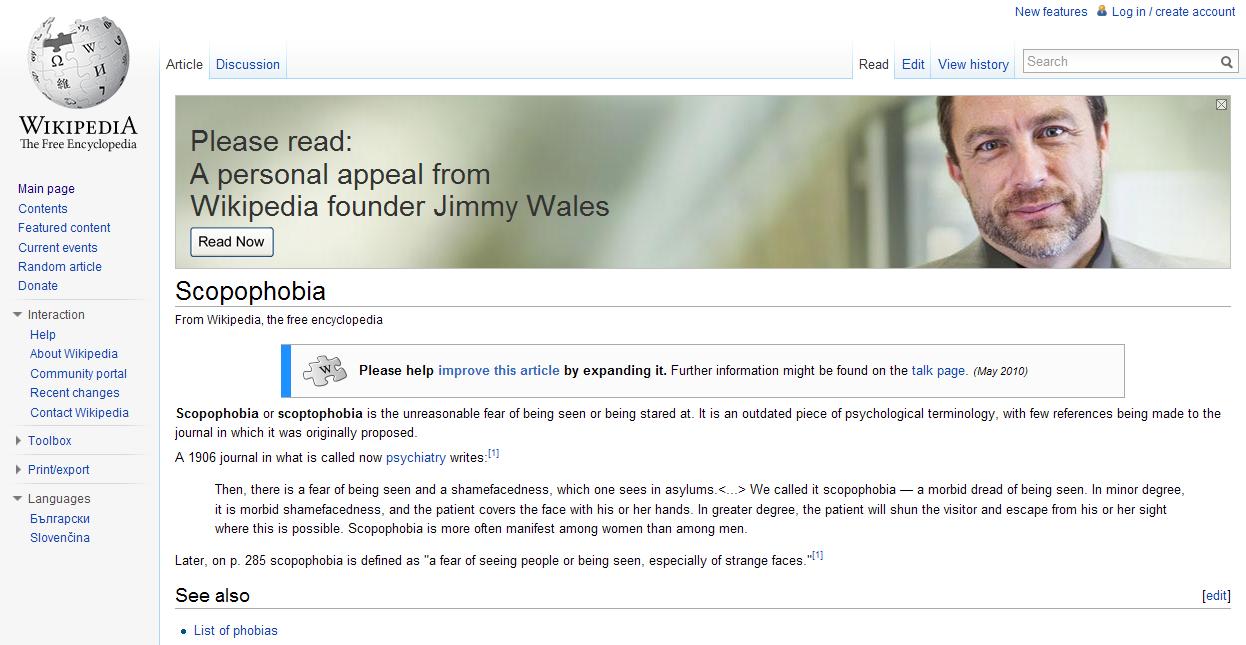Click the user icon beside Log in
Viewport: 1246px width, 645px height.
pyautogui.click(x=1101, y=11)
